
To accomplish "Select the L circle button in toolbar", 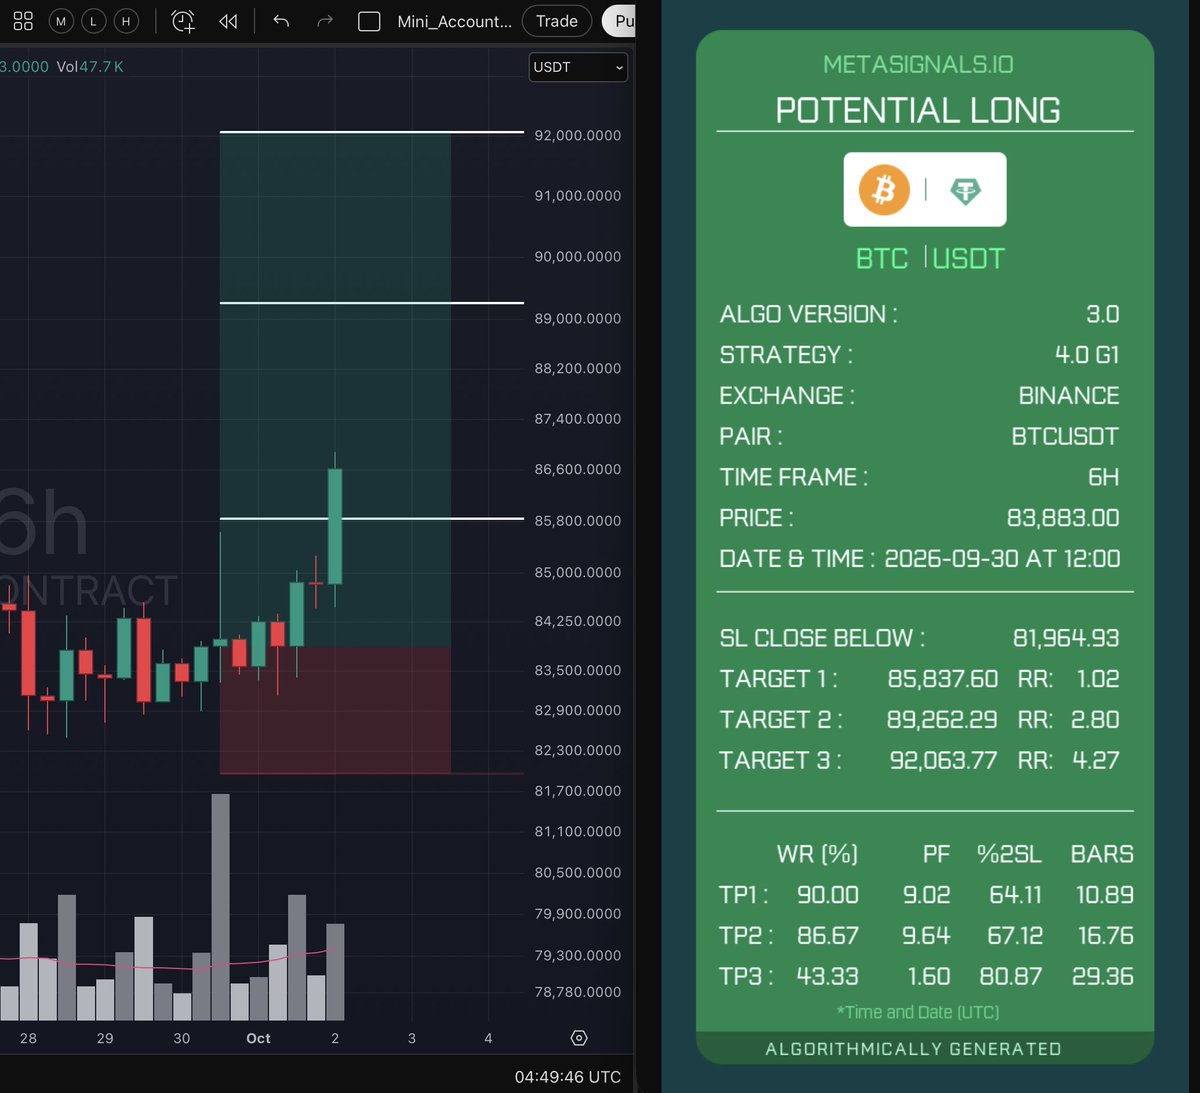I will point(93,21).
